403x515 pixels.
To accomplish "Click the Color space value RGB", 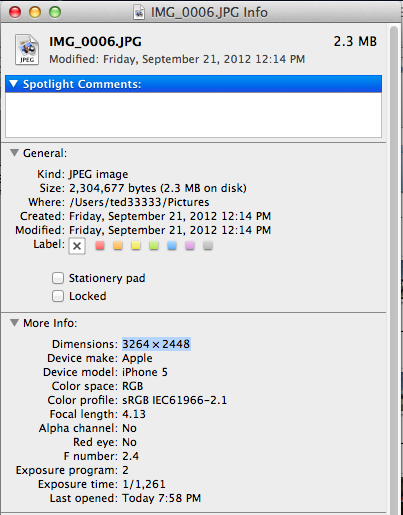I will point(132,386).
